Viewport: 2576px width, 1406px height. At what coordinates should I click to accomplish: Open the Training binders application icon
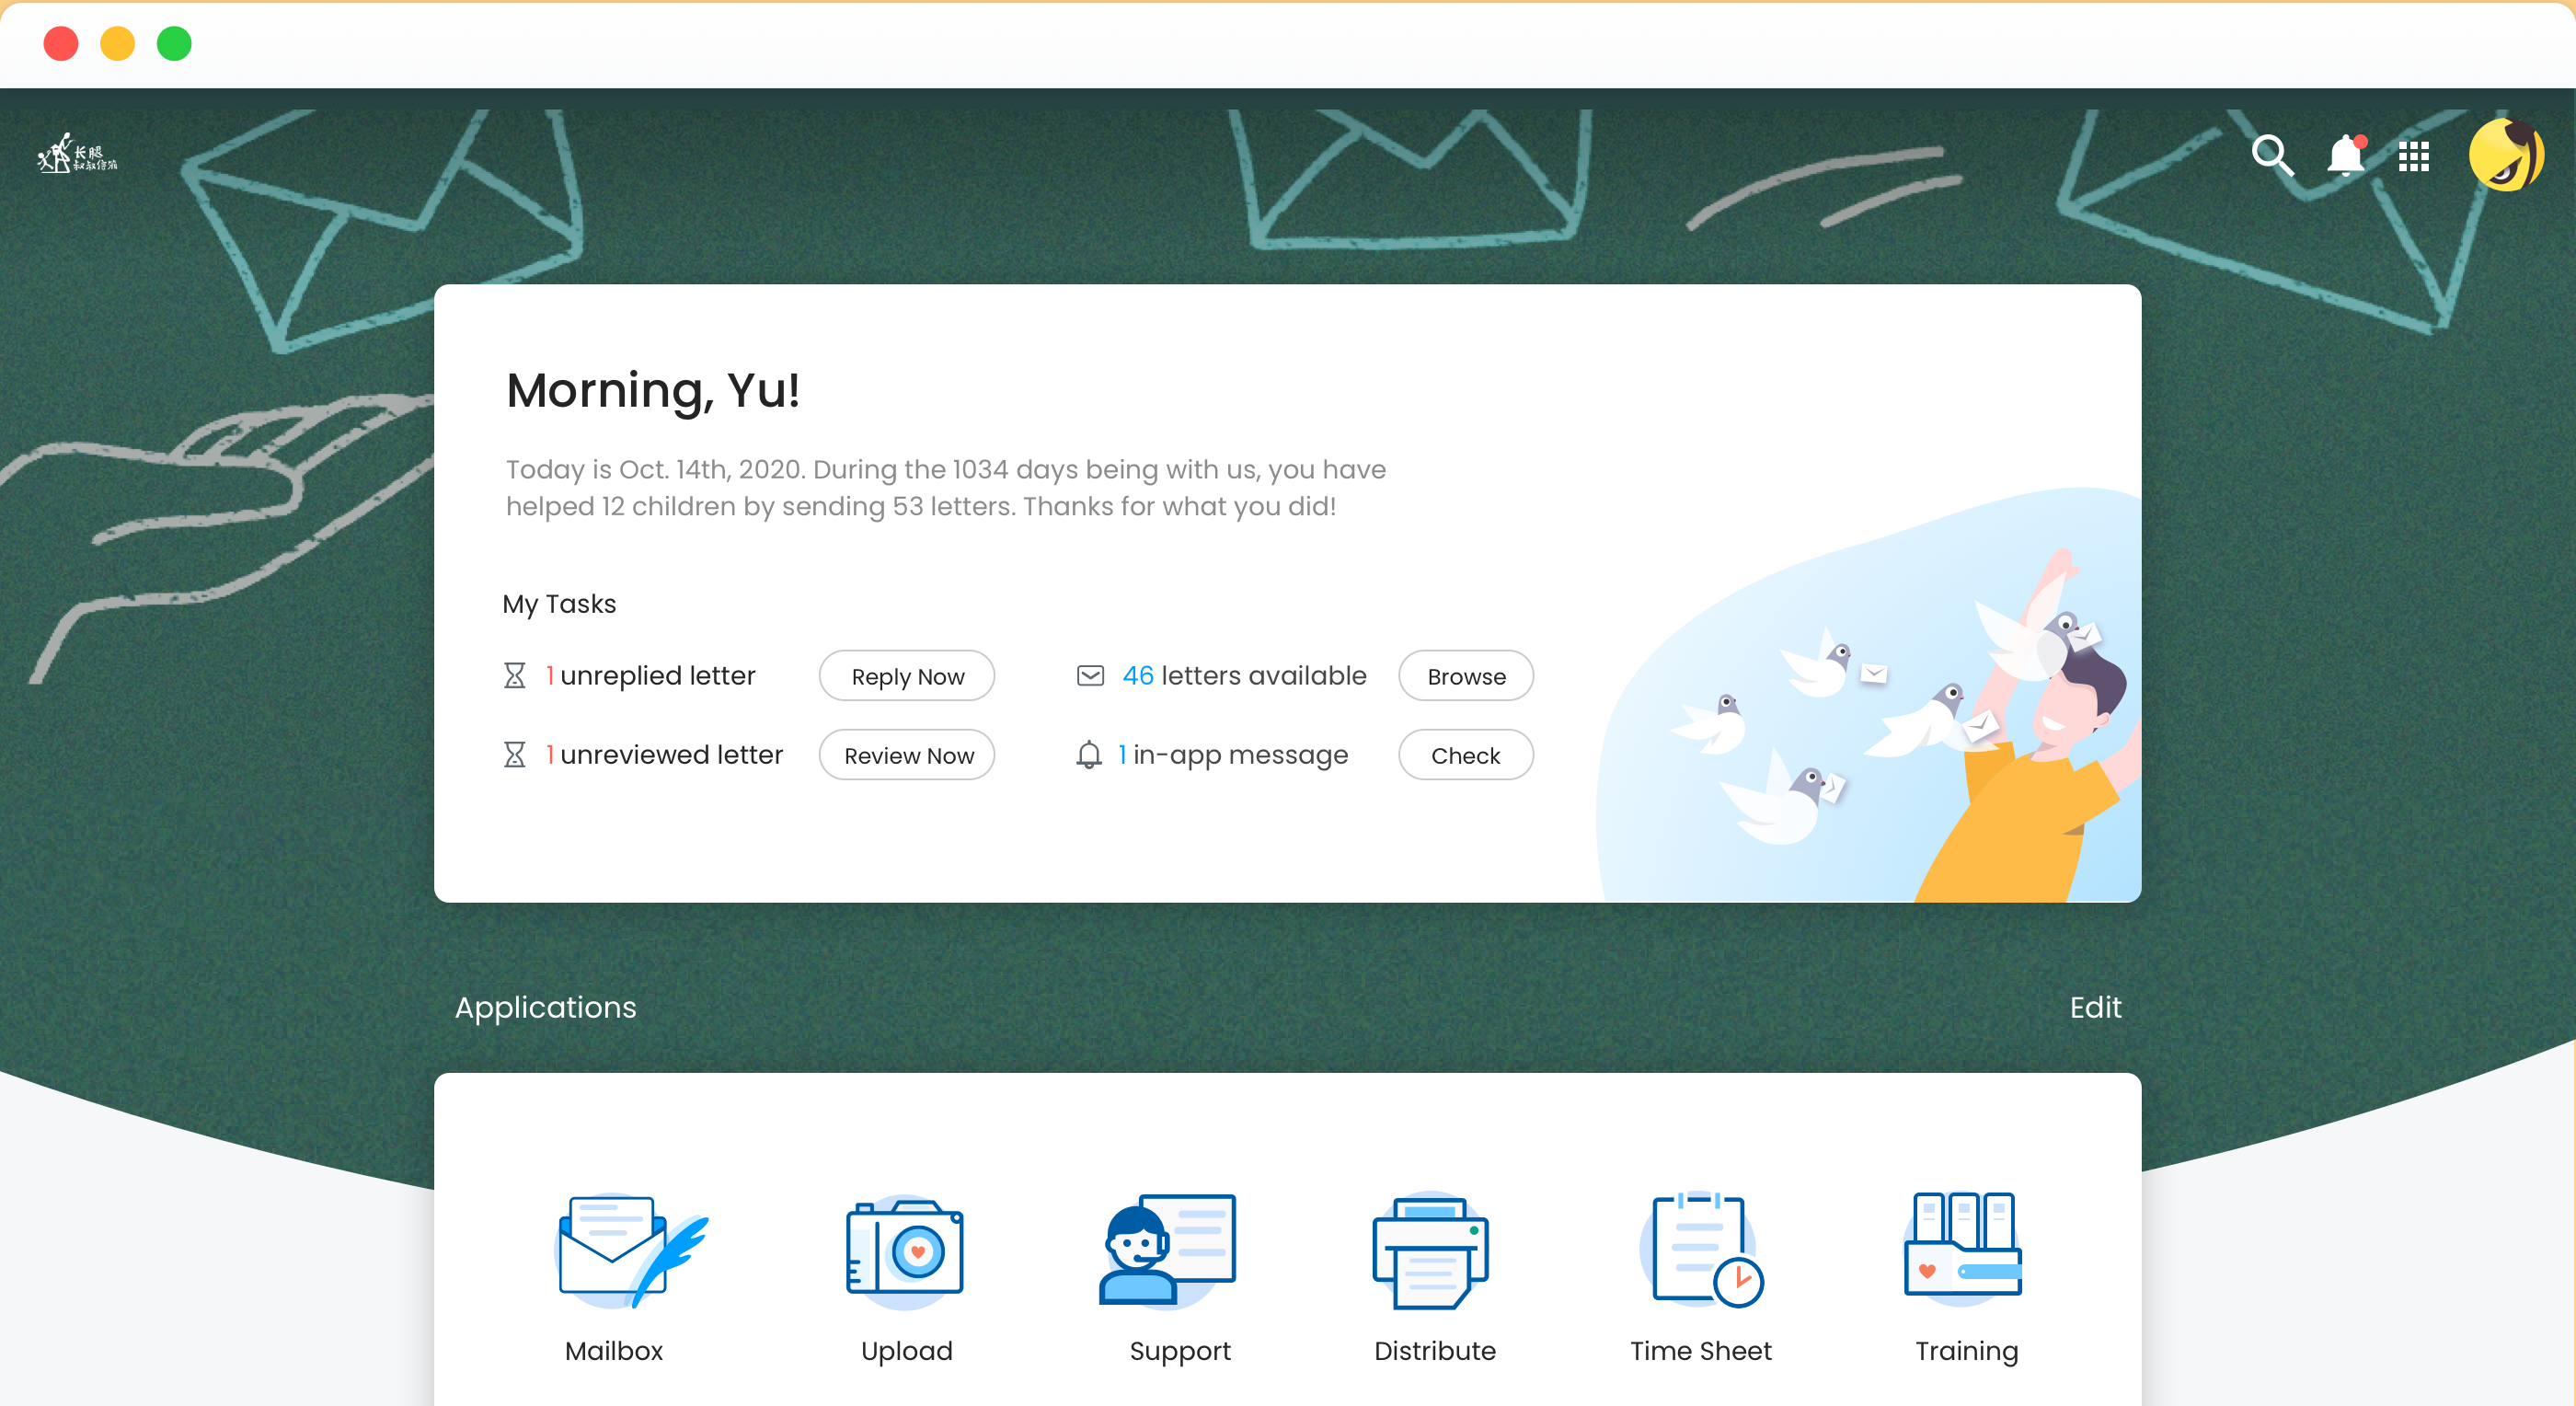[1963, 1250]
